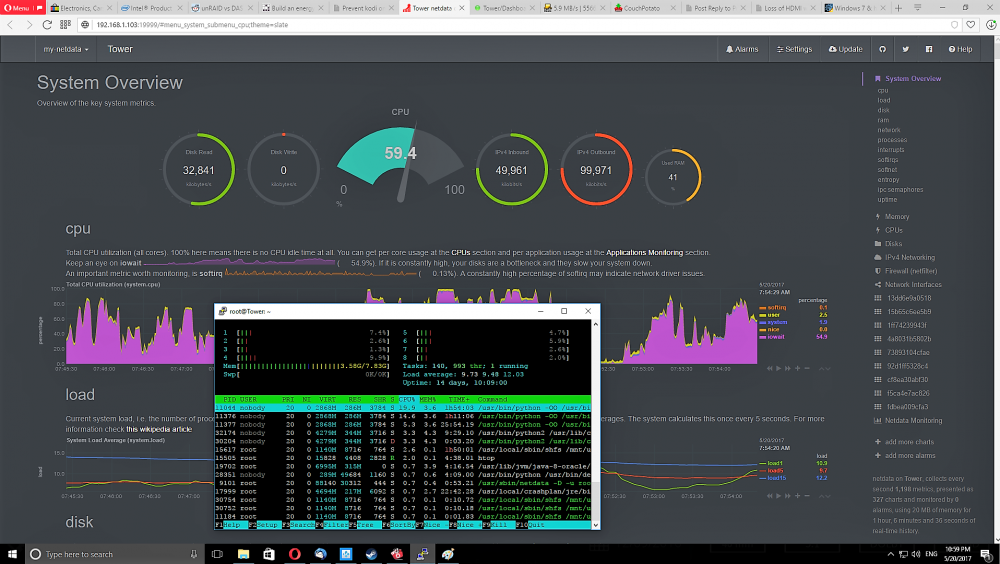Toggle load5 dimension in load chart legend

775,470
